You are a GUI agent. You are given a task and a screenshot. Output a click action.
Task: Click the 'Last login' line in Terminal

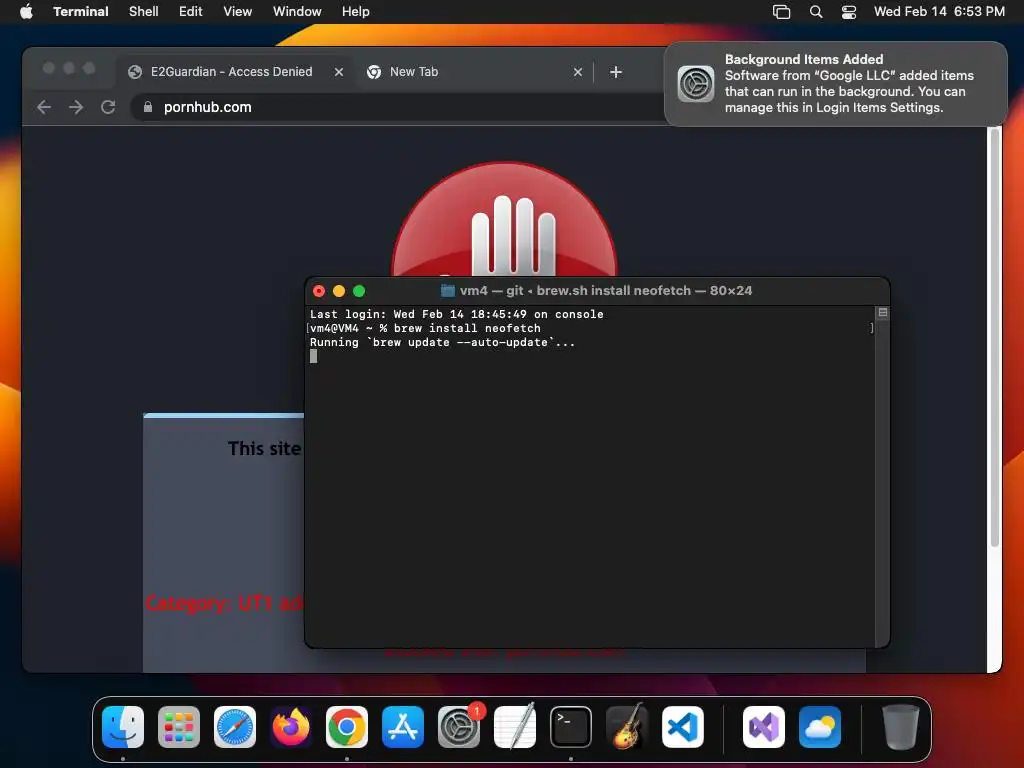[x=456, y=314]
